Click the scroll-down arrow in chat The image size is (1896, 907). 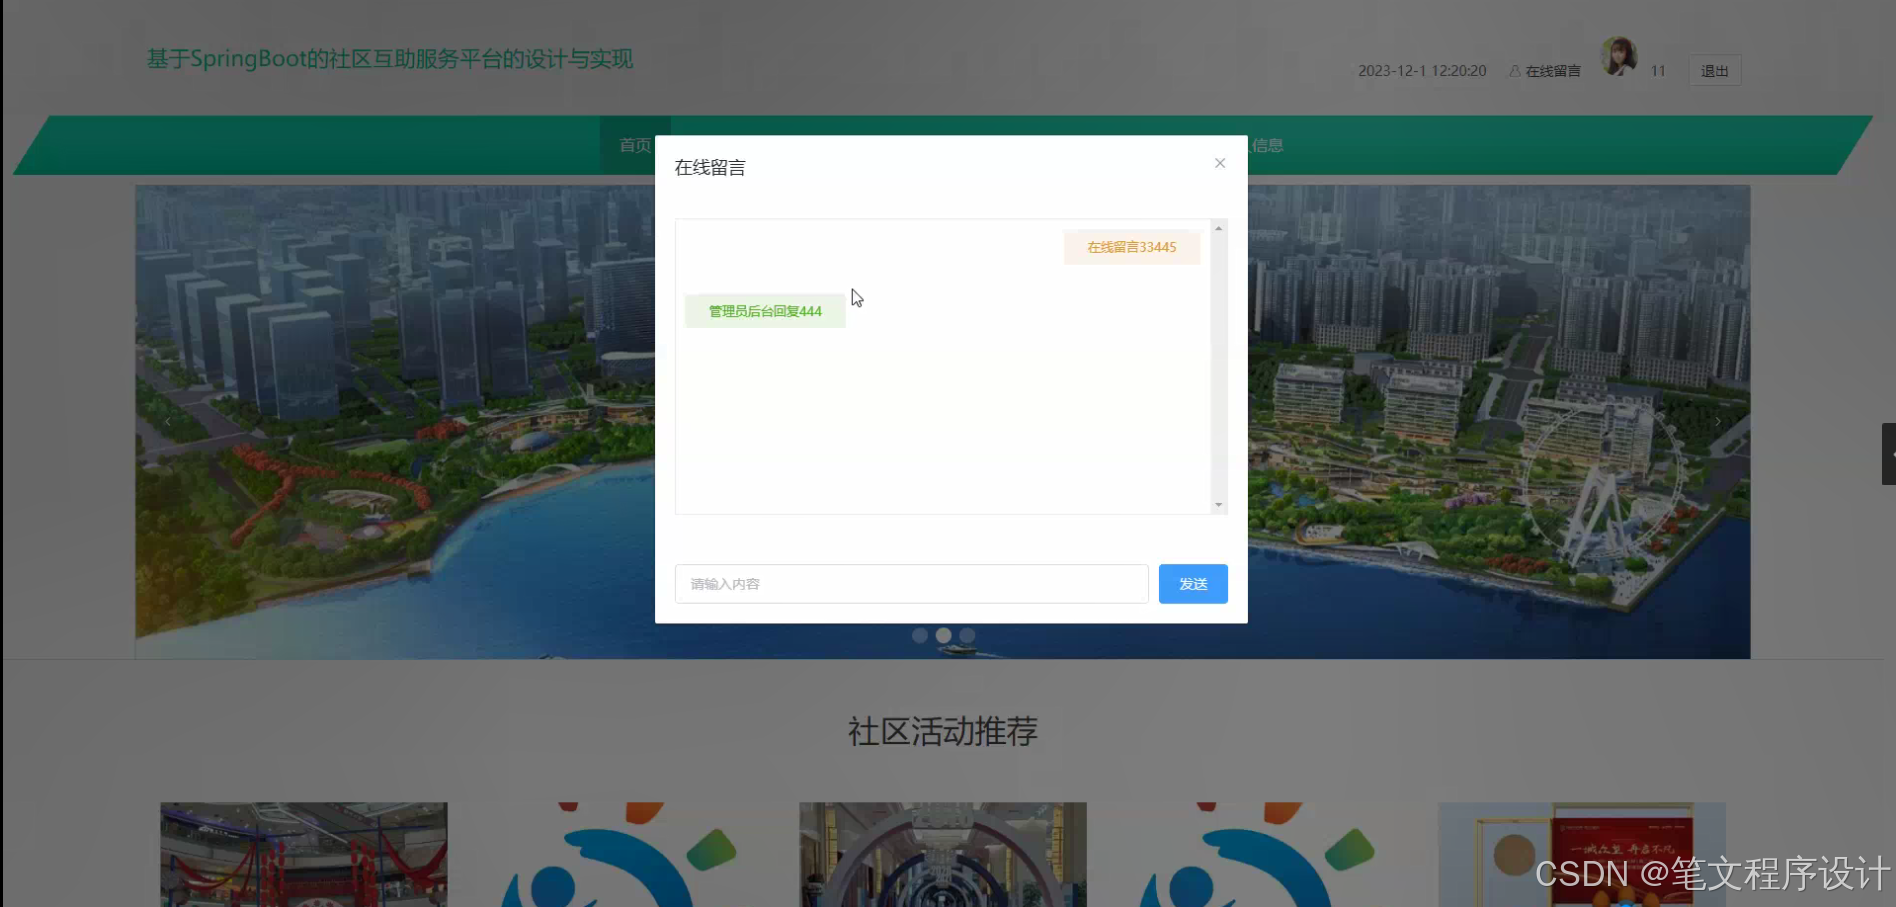click(x=1218, y=505)
